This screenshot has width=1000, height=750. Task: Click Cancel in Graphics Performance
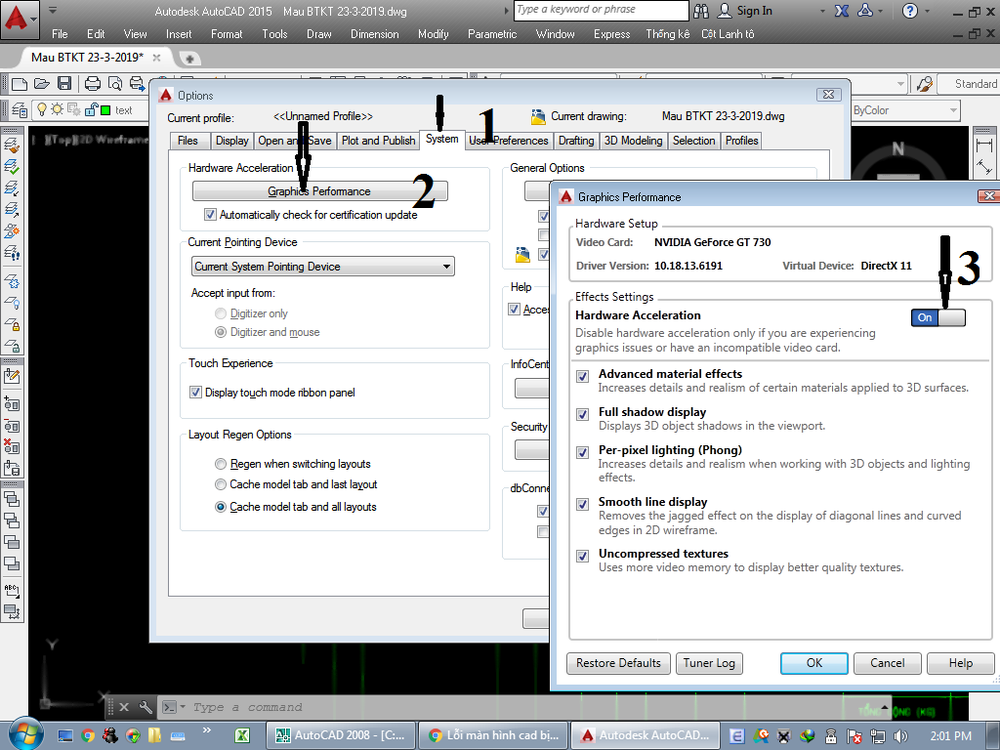887,663
